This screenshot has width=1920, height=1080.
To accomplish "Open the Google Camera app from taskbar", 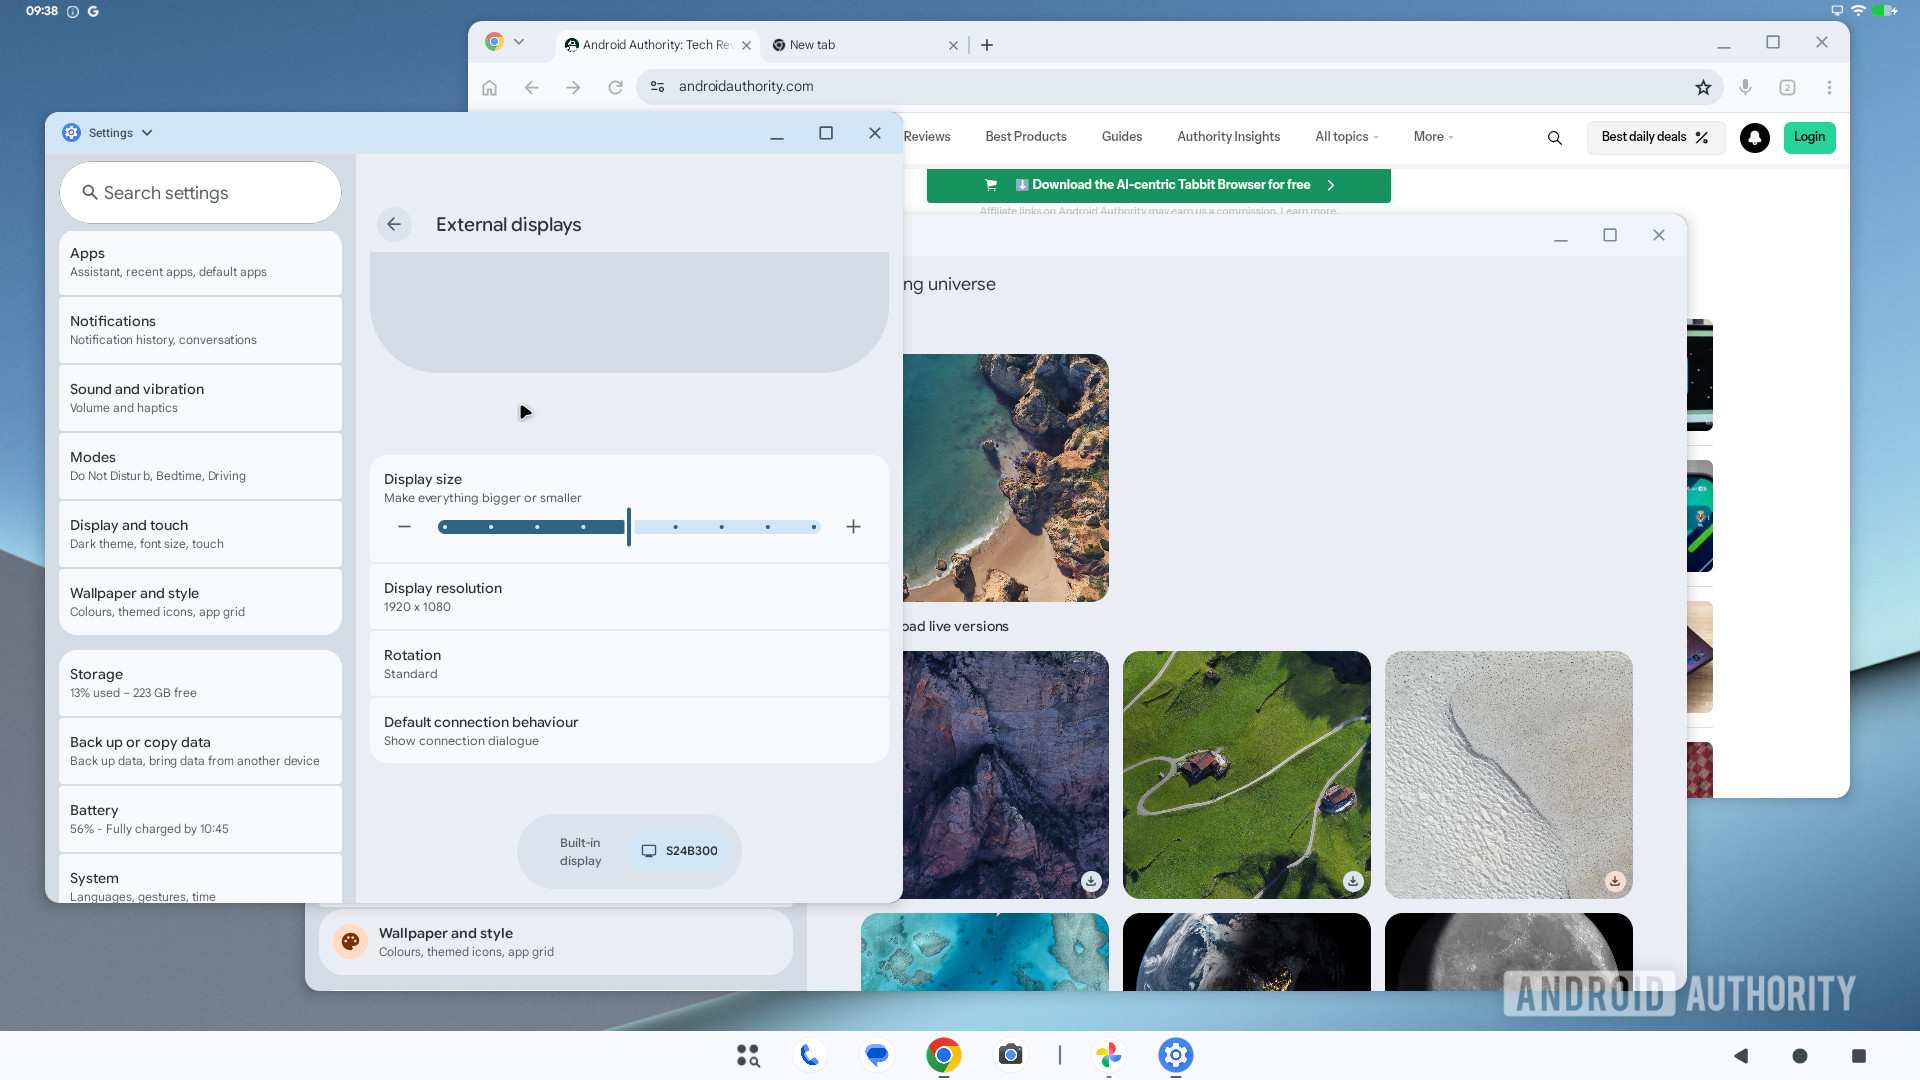I will click(x=1010, y=1055).
